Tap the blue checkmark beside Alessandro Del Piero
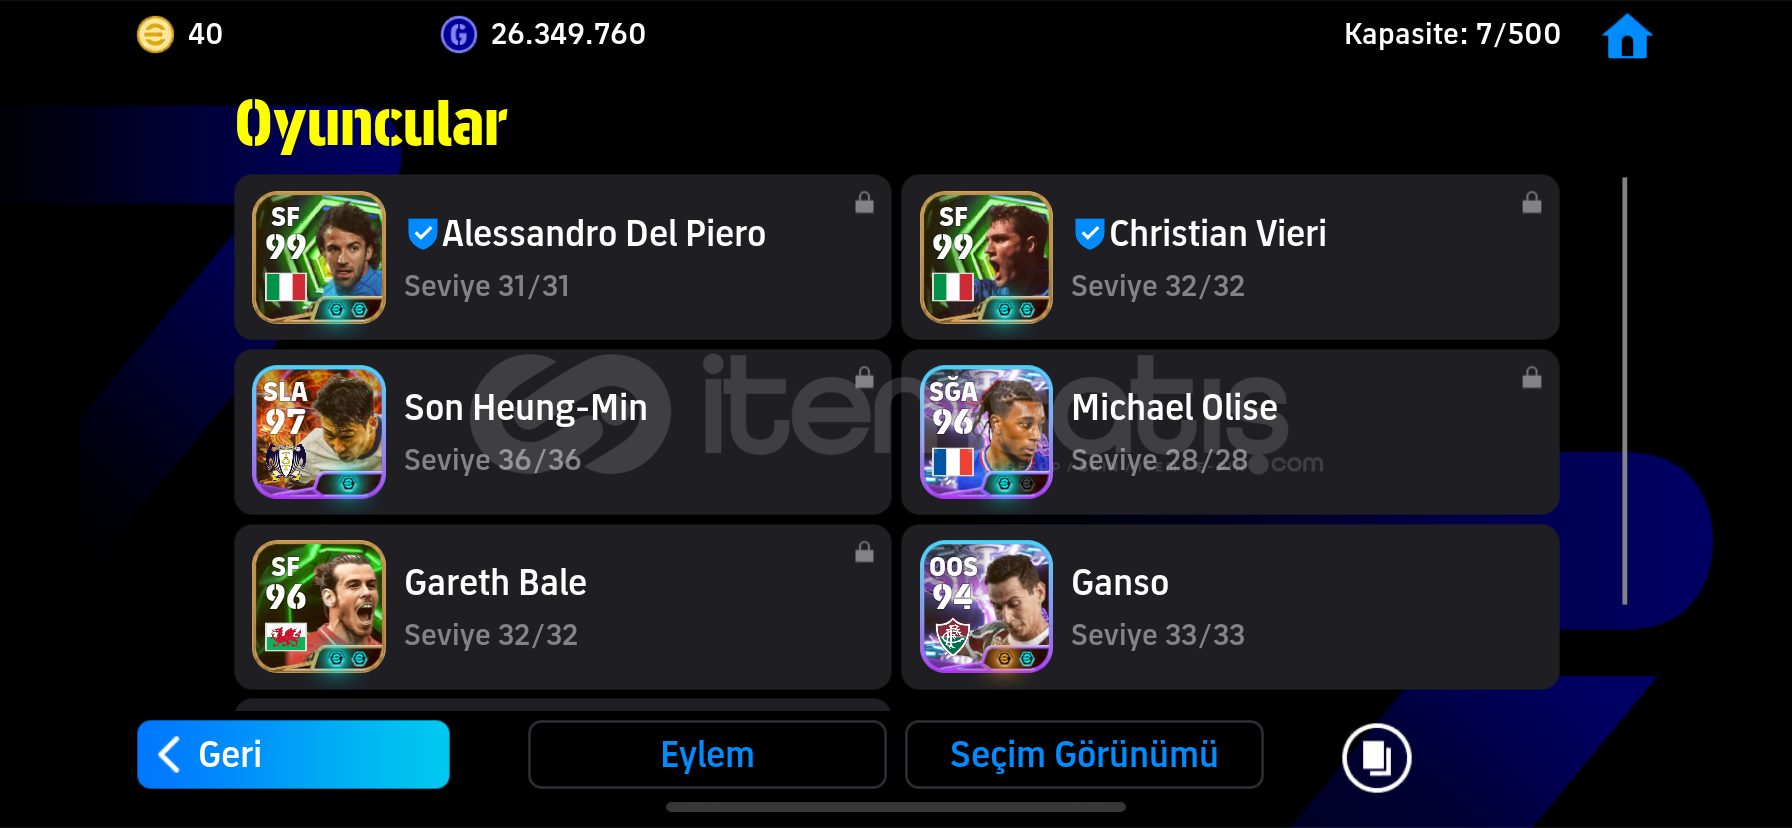This screenshot has height=828, width=1792. [422, 234]
